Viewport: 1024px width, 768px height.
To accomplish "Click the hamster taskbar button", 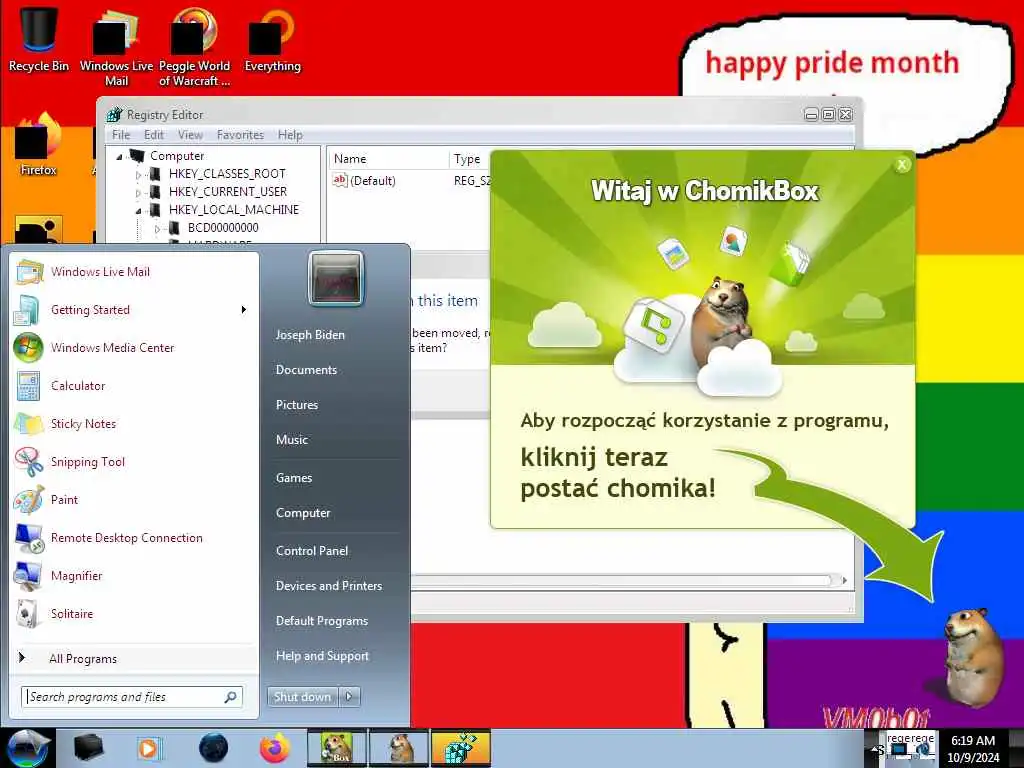I will (399, 748).
